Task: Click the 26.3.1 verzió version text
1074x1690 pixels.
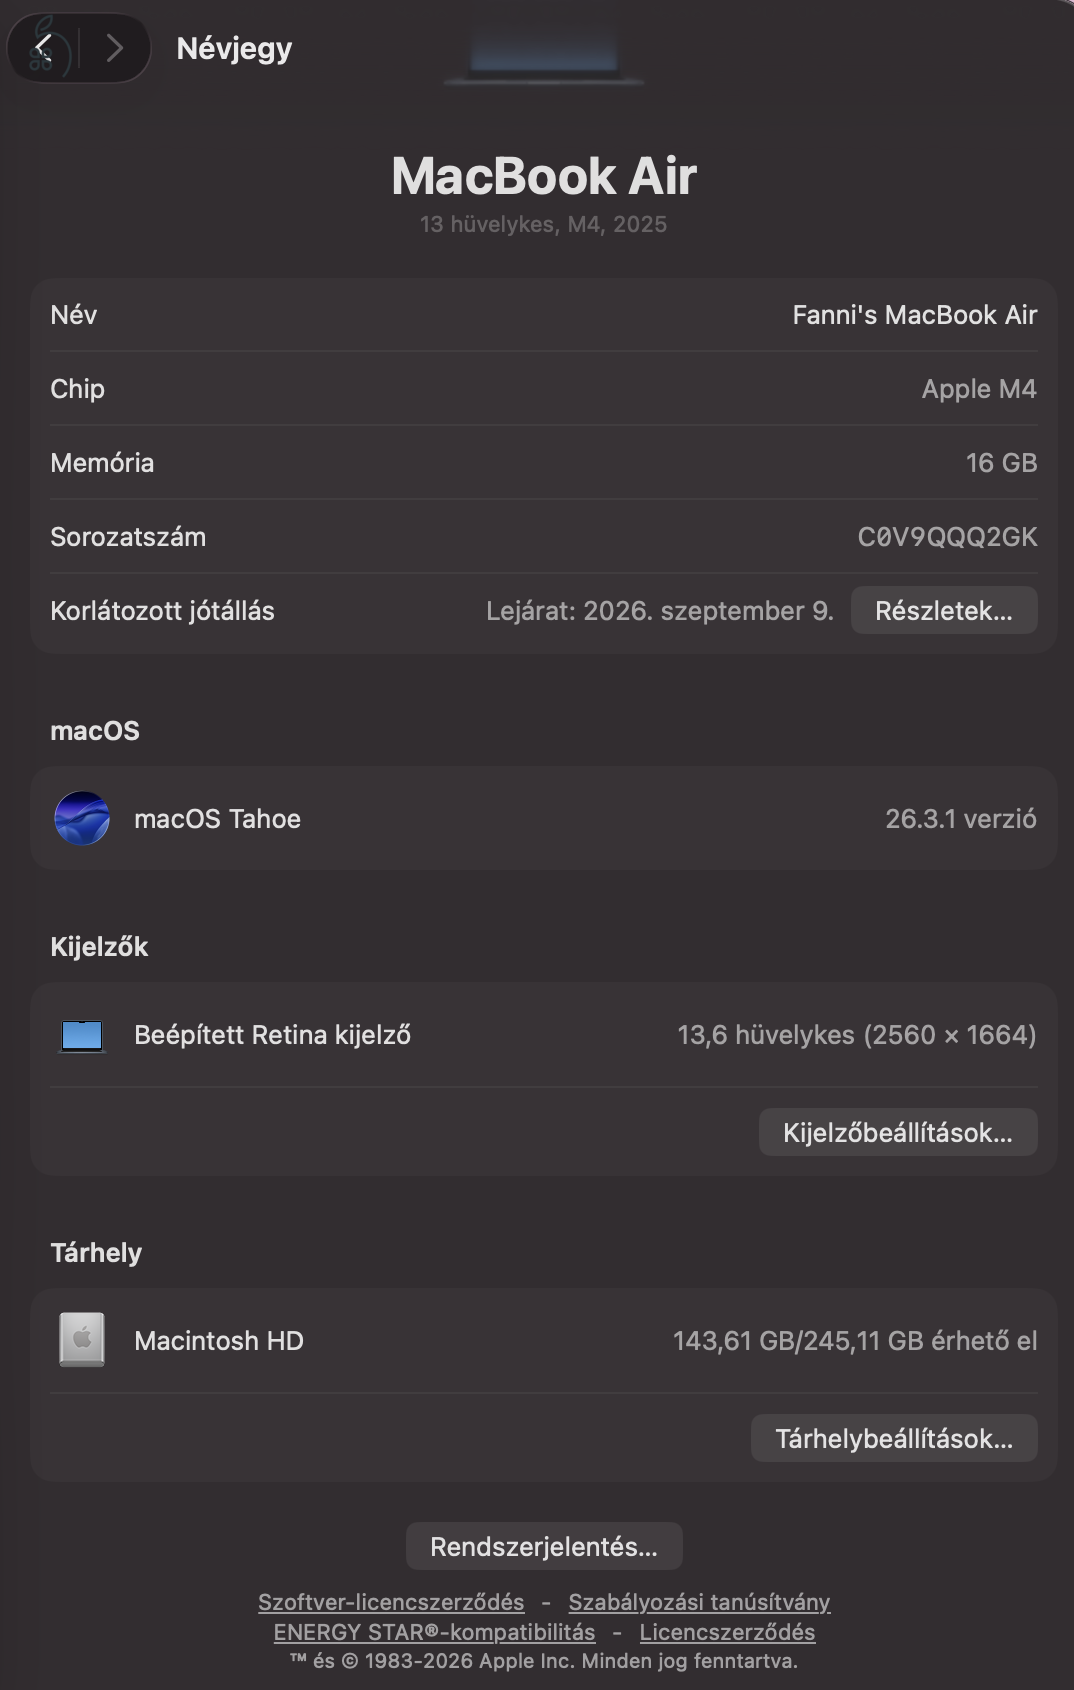Action: [960, 819]
